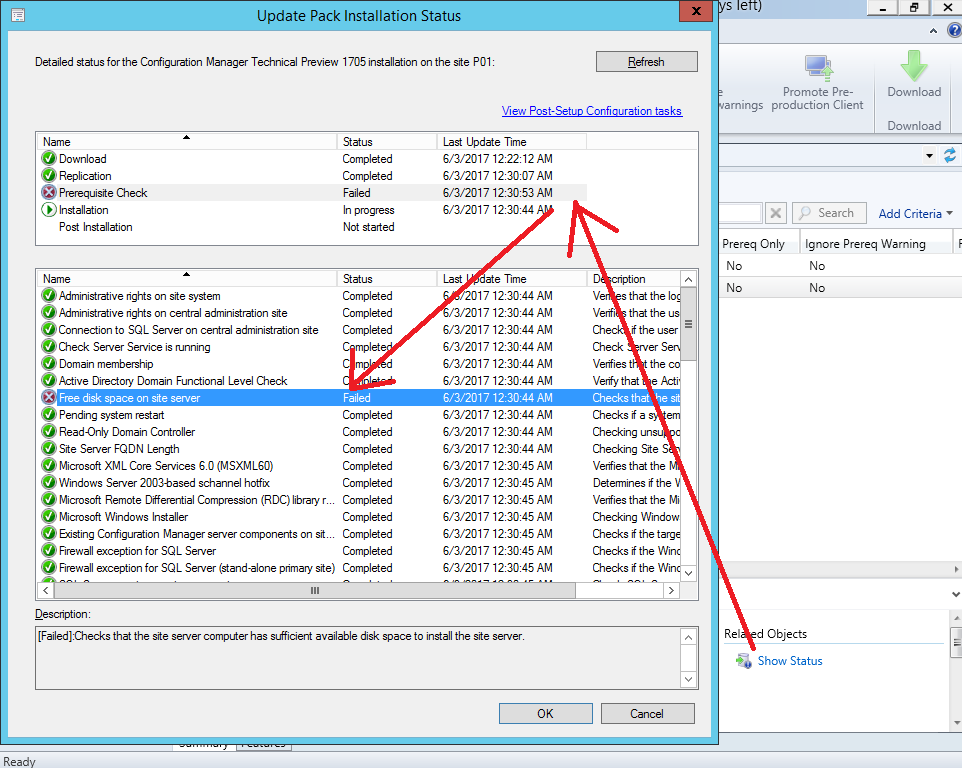This screenshot has width=962, height=768.
Task: Click red failed icon beside Prerequisite Check
Action: [48, 193]
